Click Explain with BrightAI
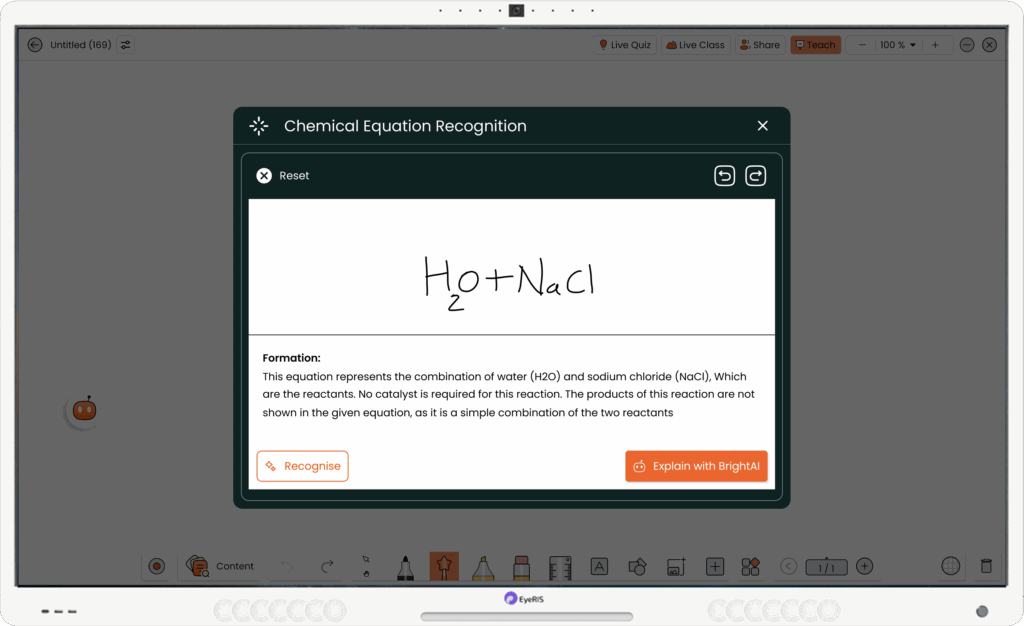Screen dimensions: 1024x626 click(x=696, y=466)
